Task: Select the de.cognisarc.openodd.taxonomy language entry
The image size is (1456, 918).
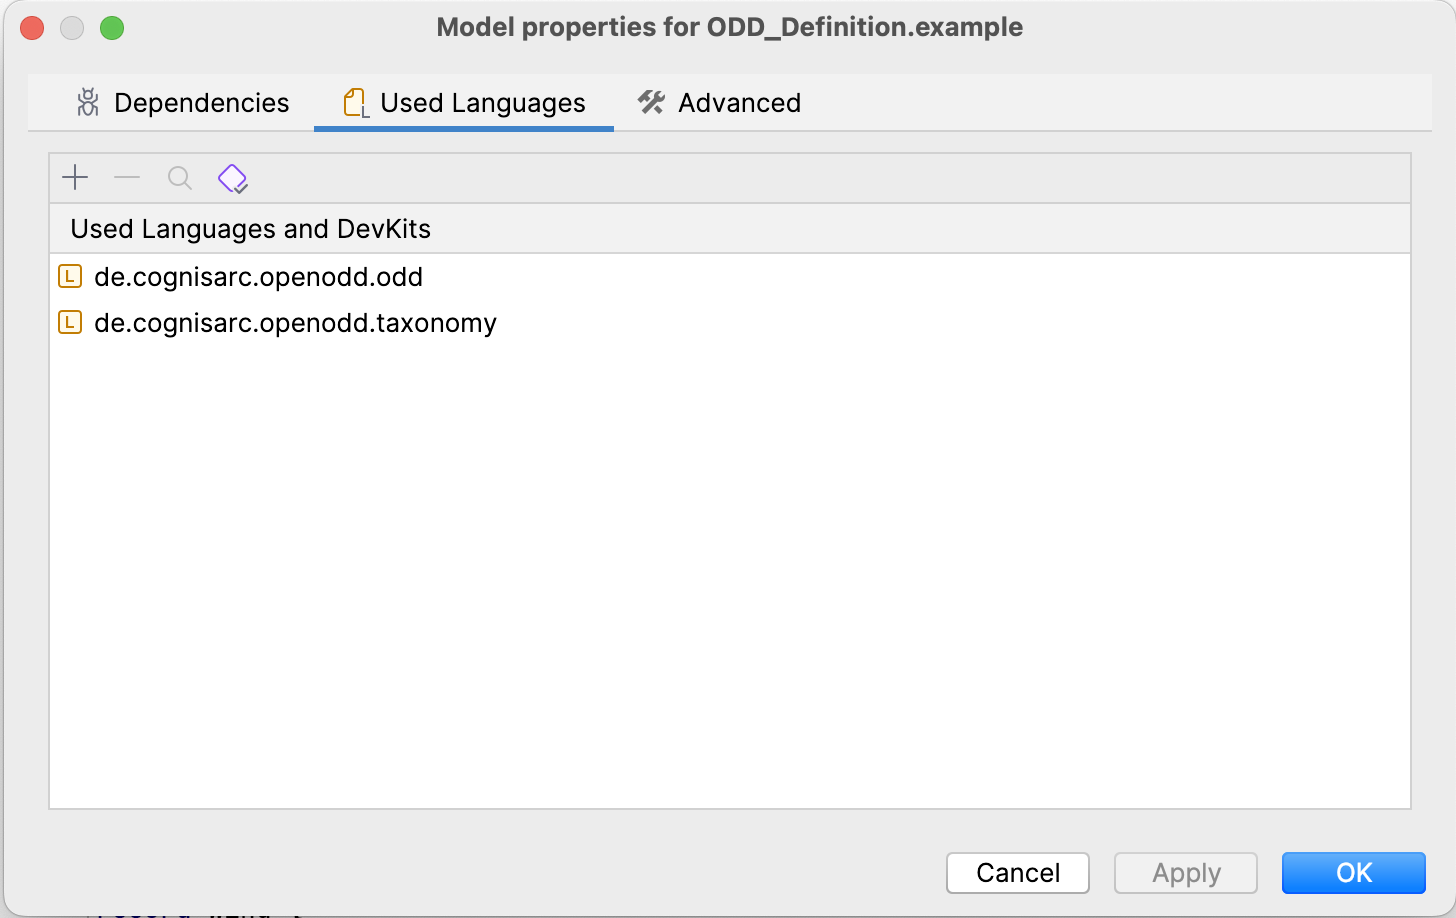Action: [x=295, y=323]
